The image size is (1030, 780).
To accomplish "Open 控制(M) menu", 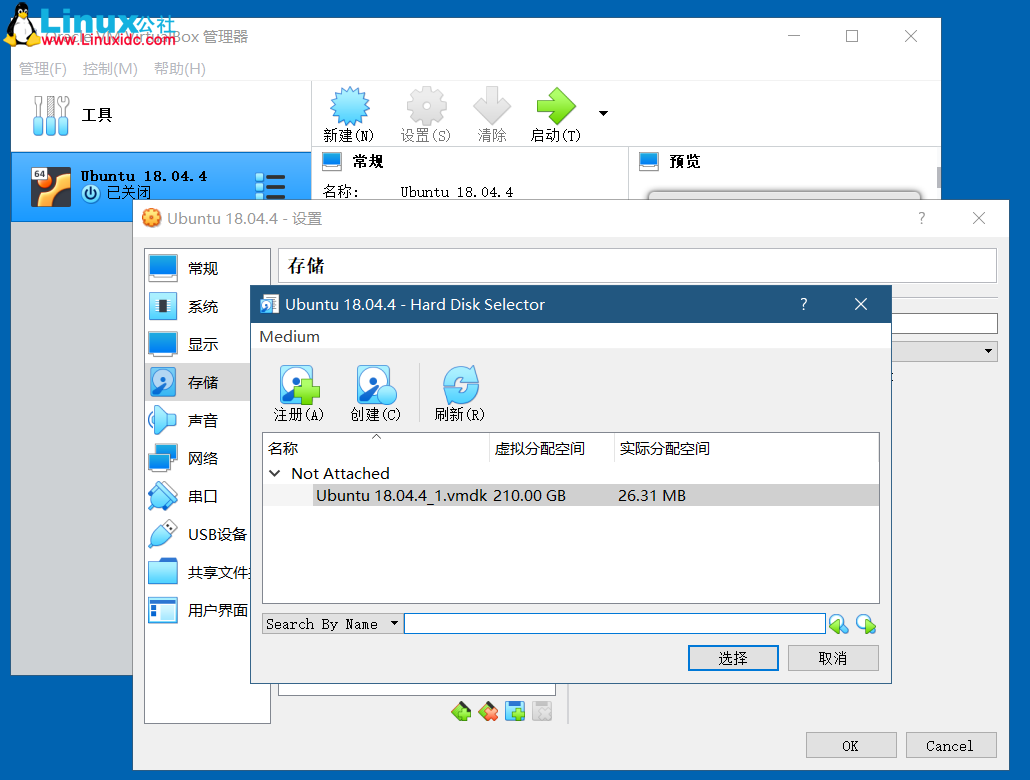I will click(x=110, y=69).
